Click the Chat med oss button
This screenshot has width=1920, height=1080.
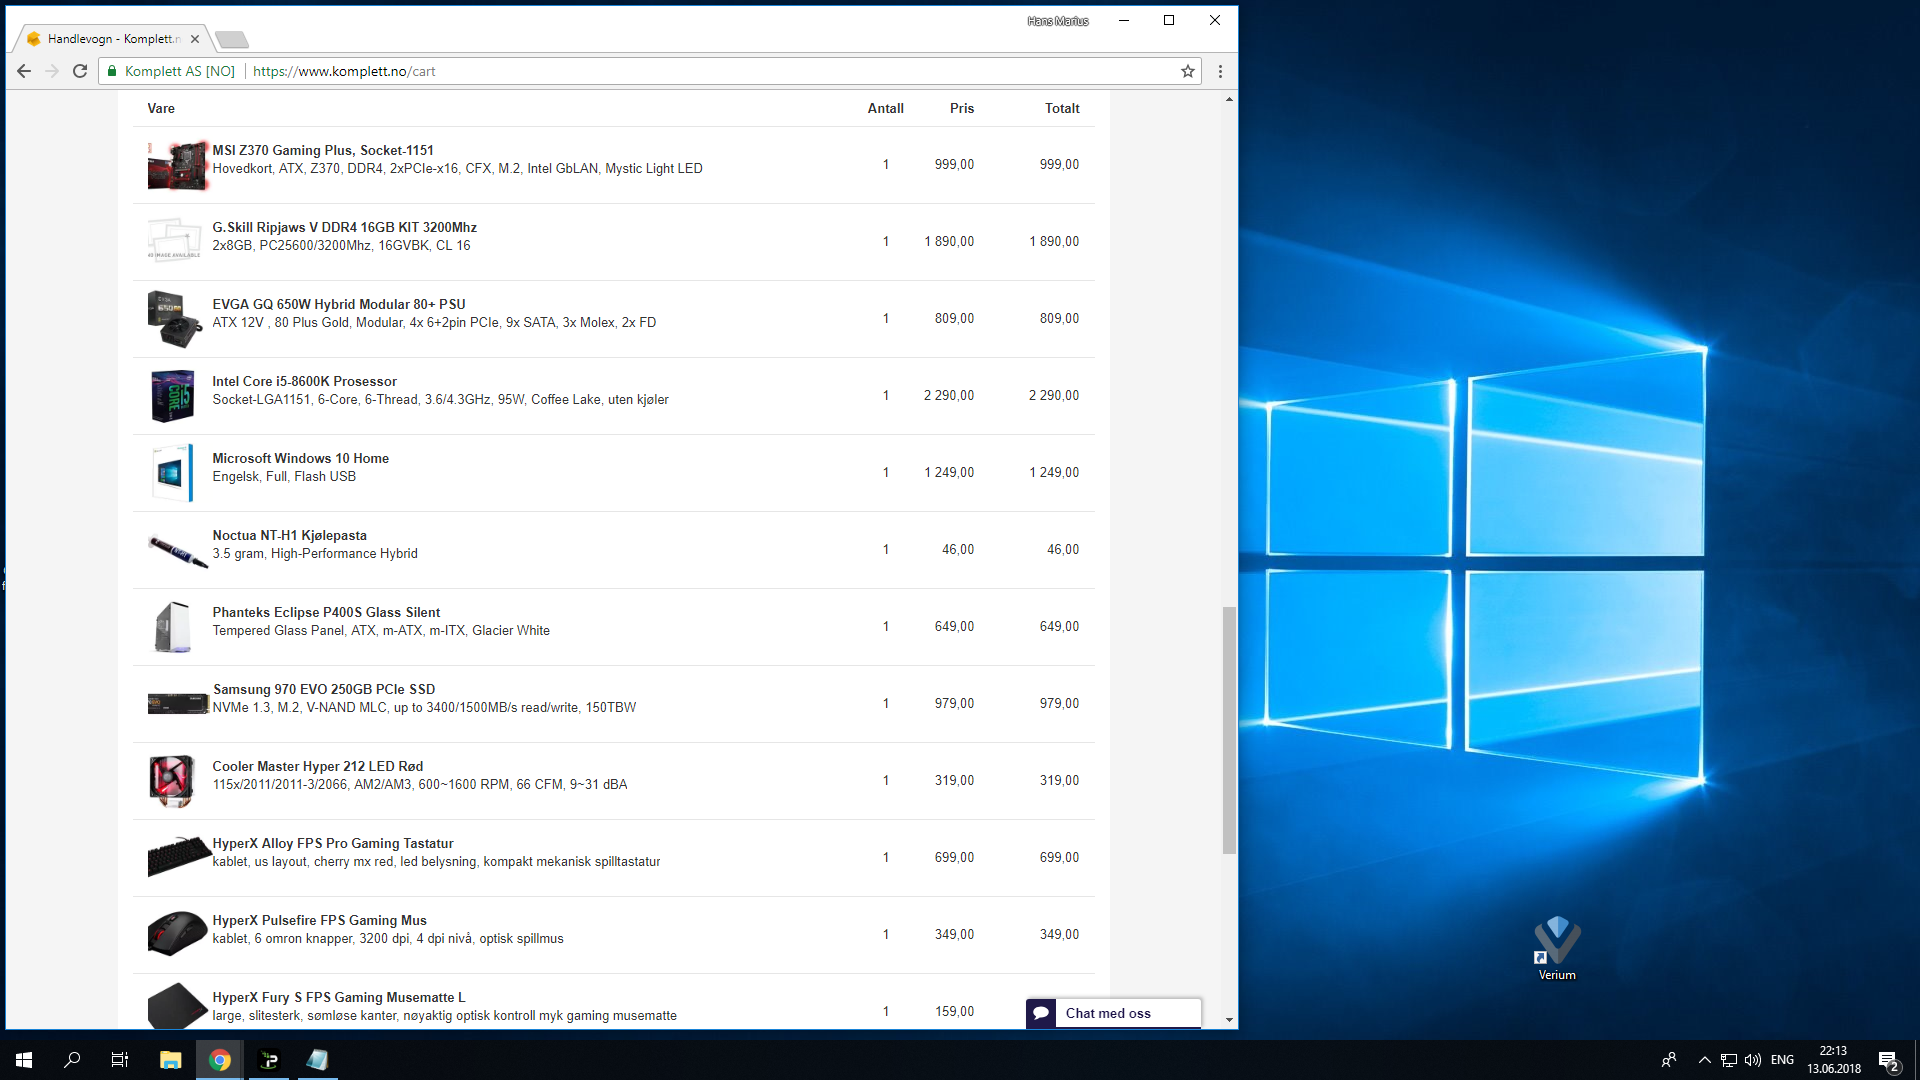pos(1113,1013)
